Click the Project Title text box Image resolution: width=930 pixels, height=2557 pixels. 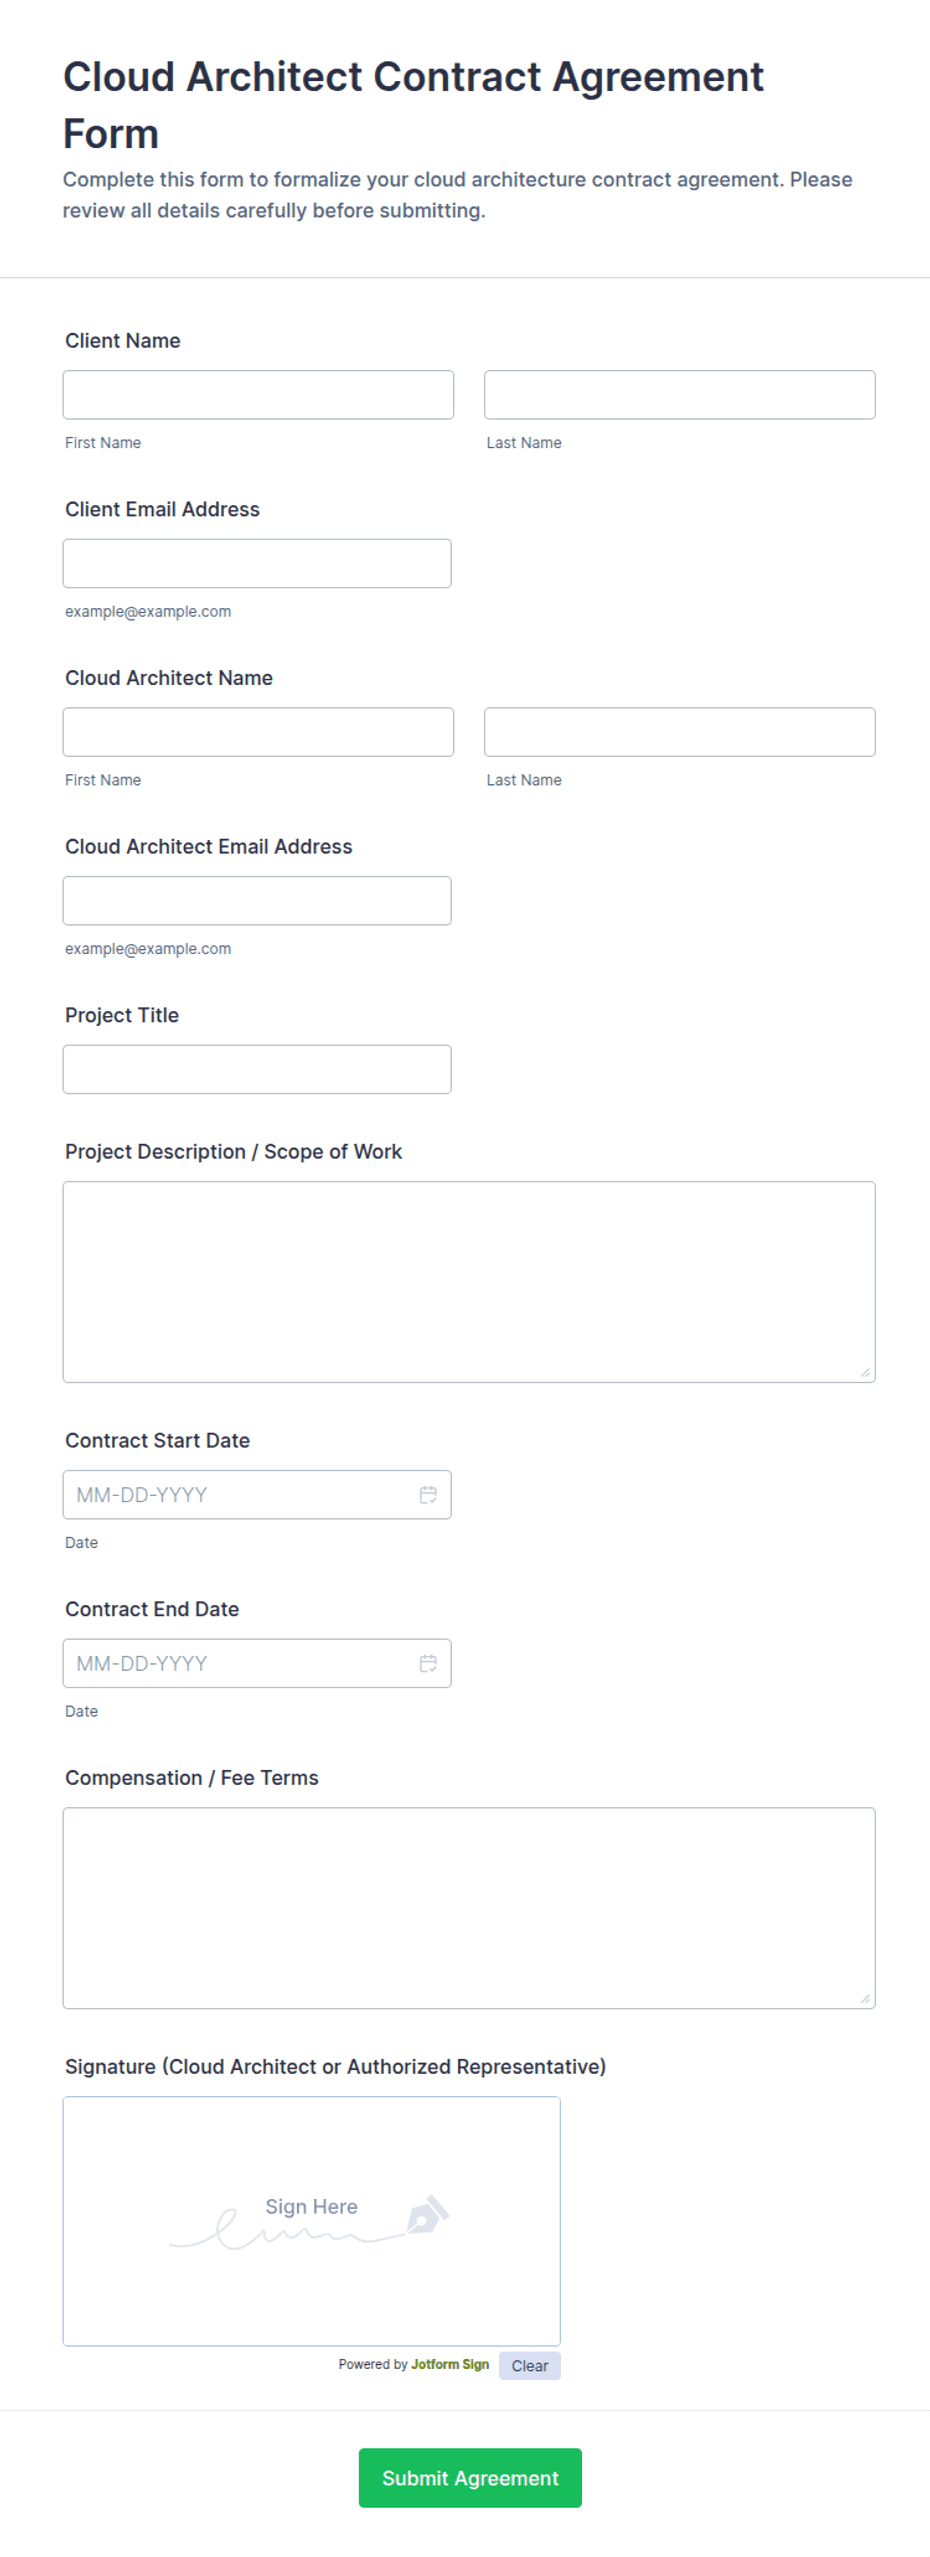click(x=257, y=1069)
